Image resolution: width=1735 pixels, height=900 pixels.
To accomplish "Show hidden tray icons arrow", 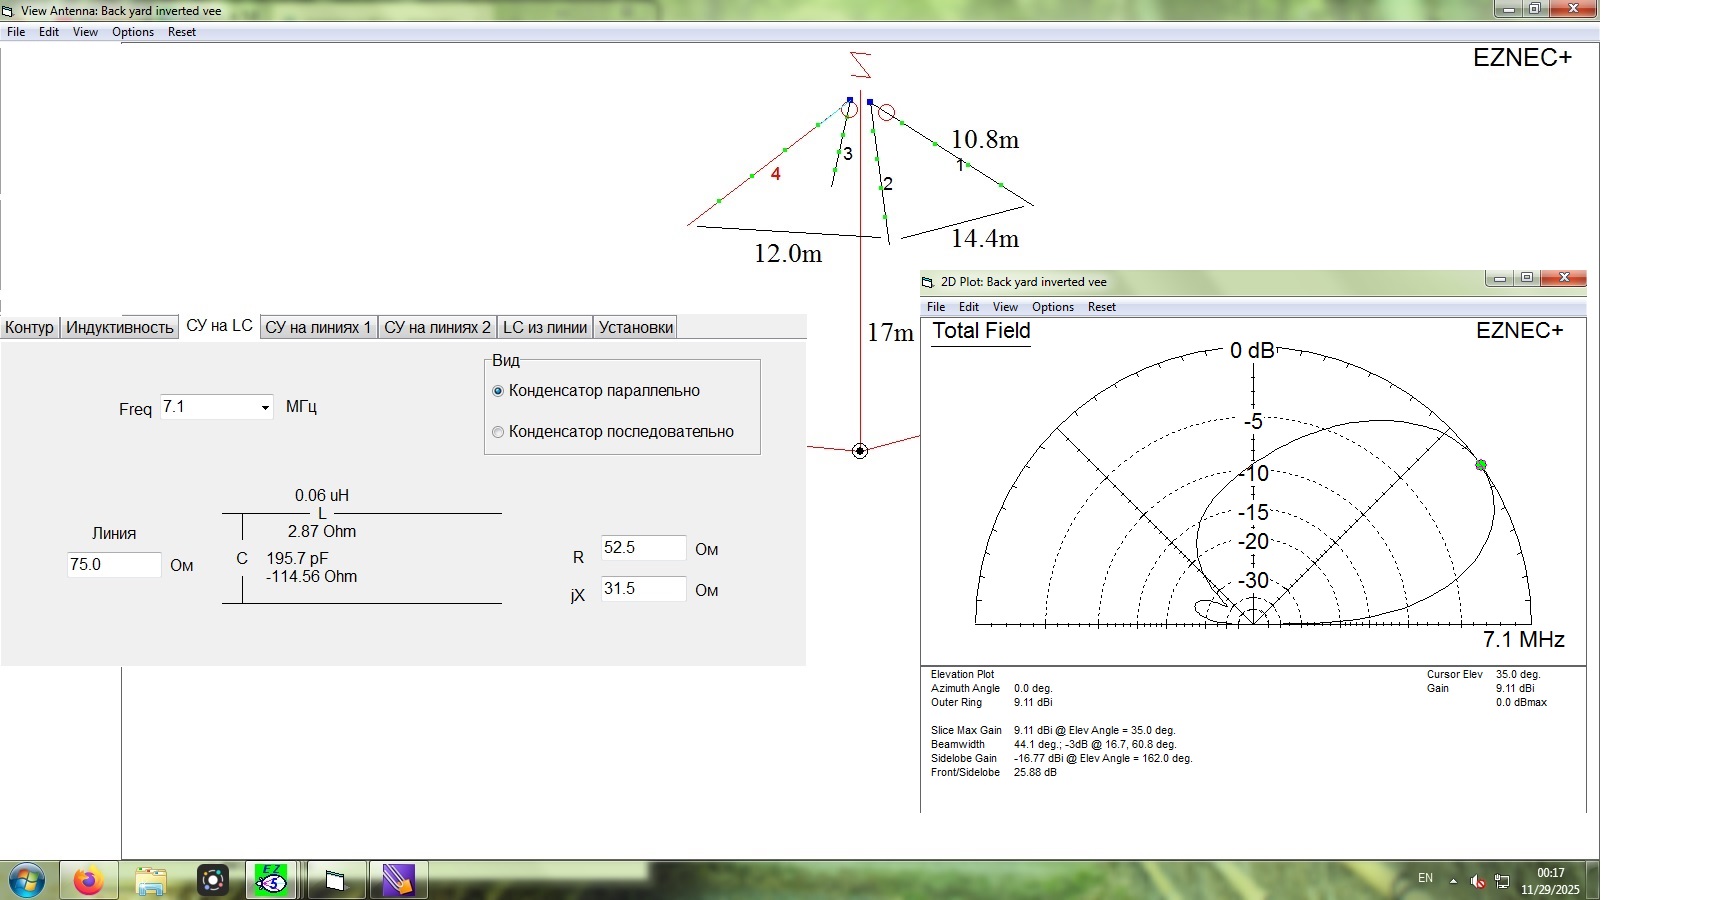I will [1453, 881].
